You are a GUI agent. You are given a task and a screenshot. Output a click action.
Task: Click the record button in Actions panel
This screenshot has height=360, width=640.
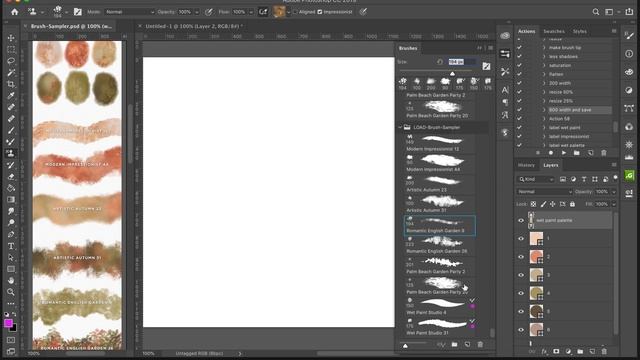(x=551, y=153)
